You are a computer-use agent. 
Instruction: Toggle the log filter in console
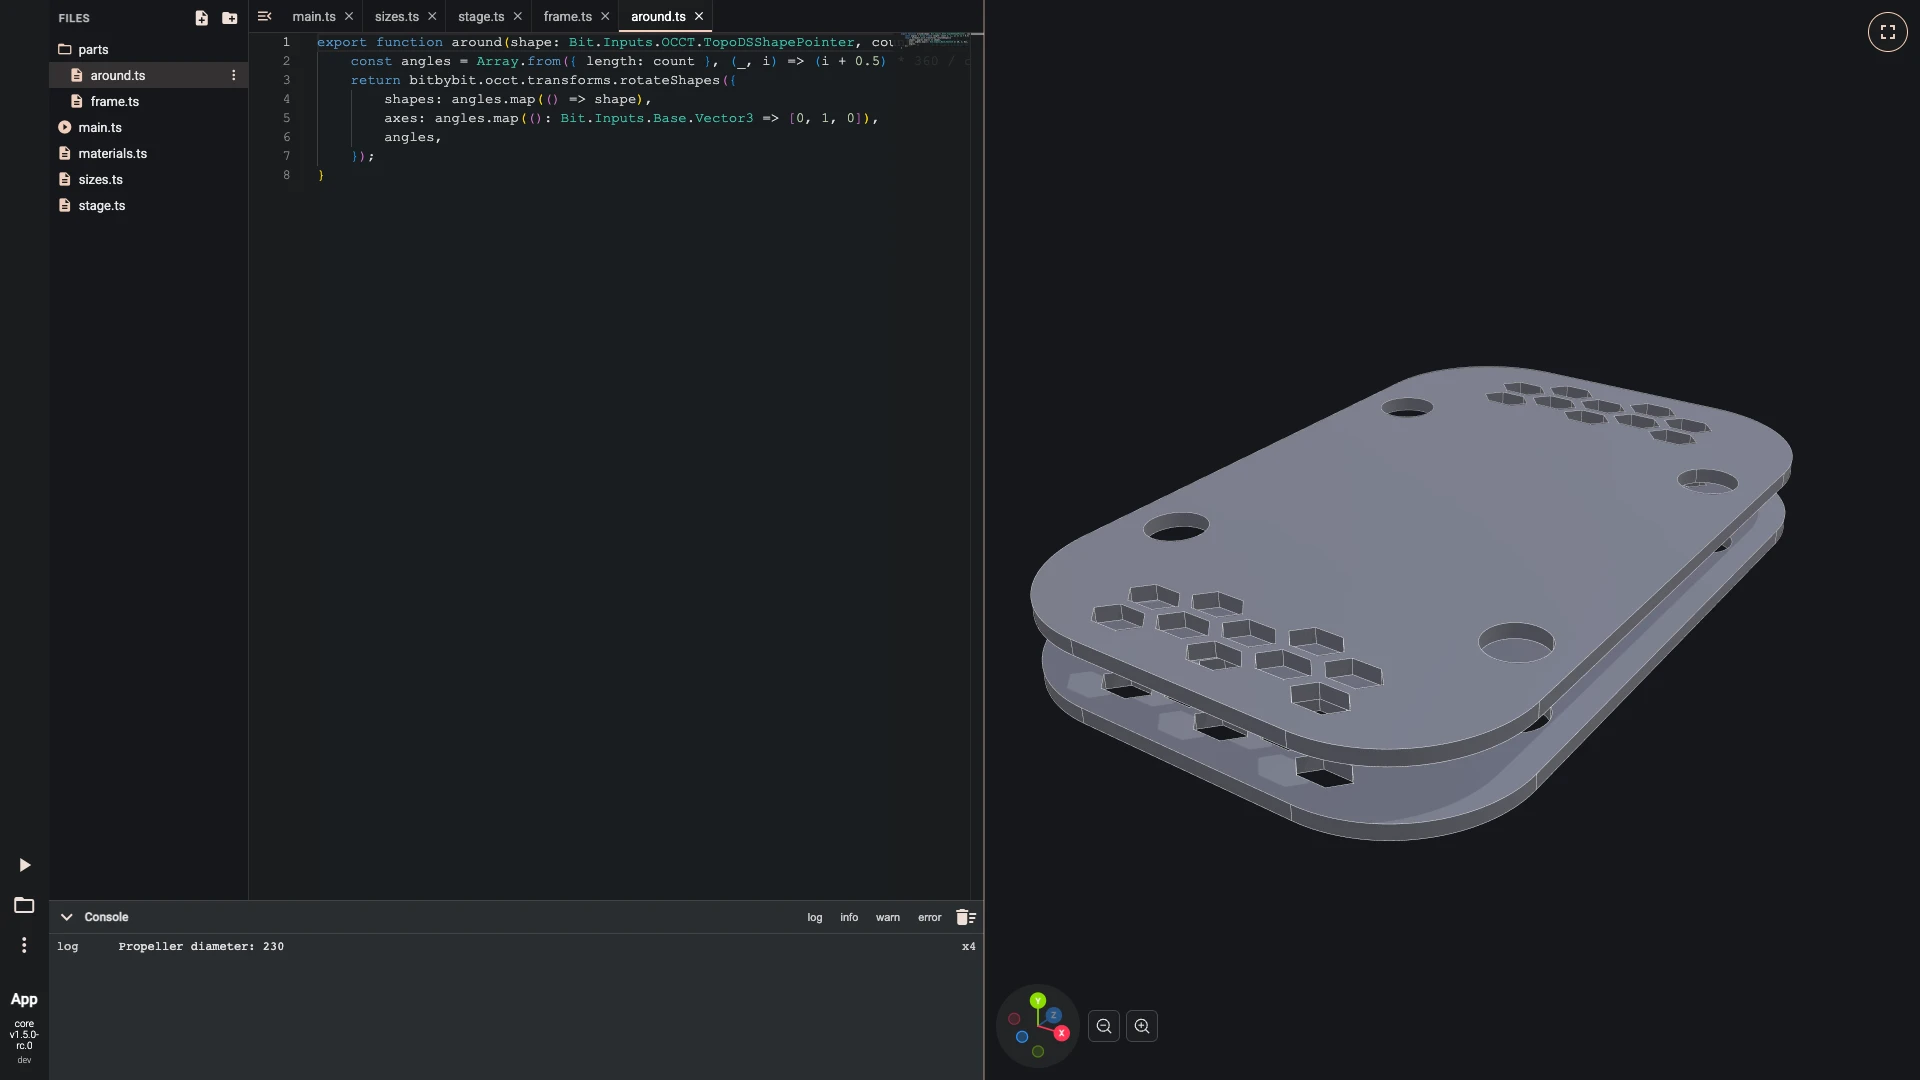click(x=815, y=917)
